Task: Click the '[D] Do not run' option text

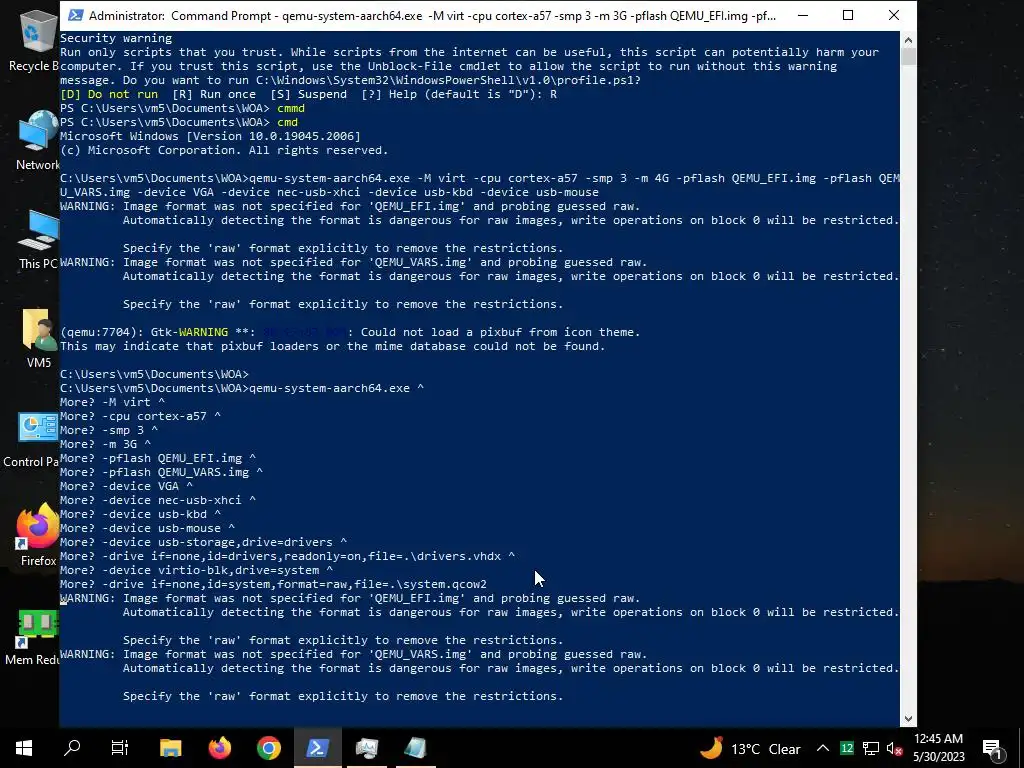Action: [x=109, y=95]
